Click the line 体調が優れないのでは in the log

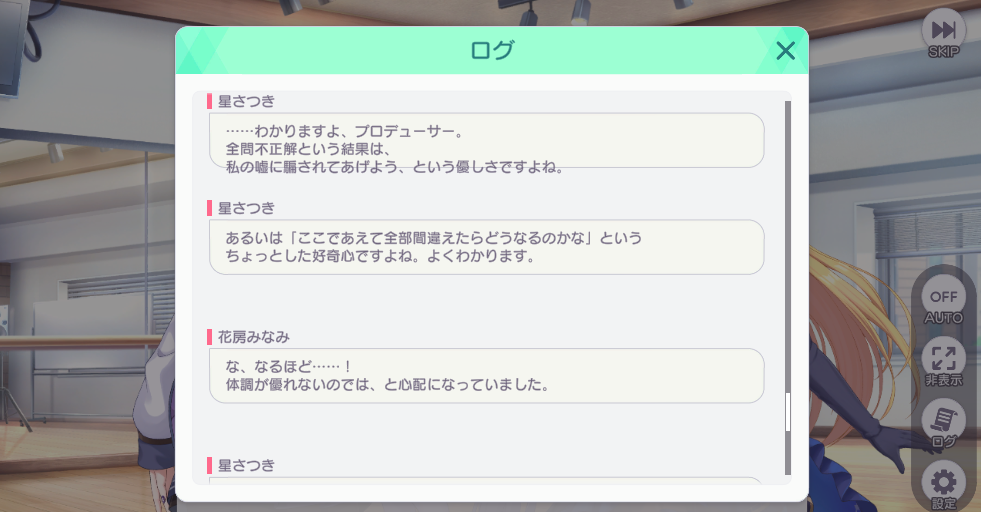tap(387, 384)
